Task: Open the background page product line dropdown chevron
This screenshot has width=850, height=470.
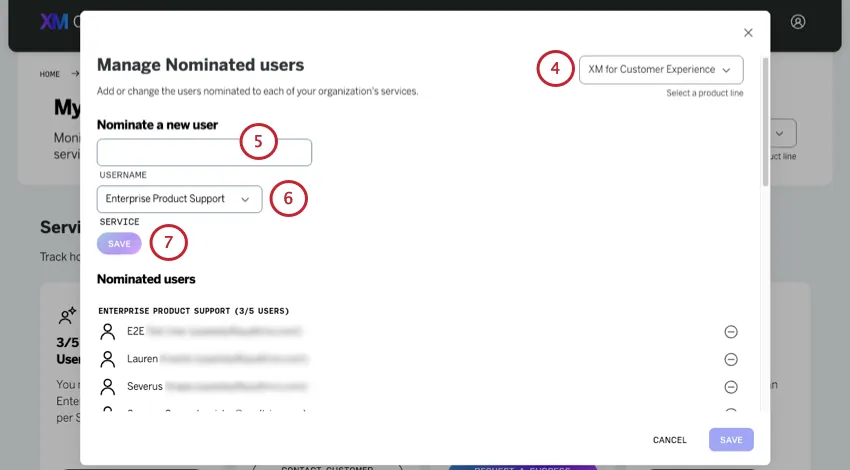Action: tap(779, 133)
